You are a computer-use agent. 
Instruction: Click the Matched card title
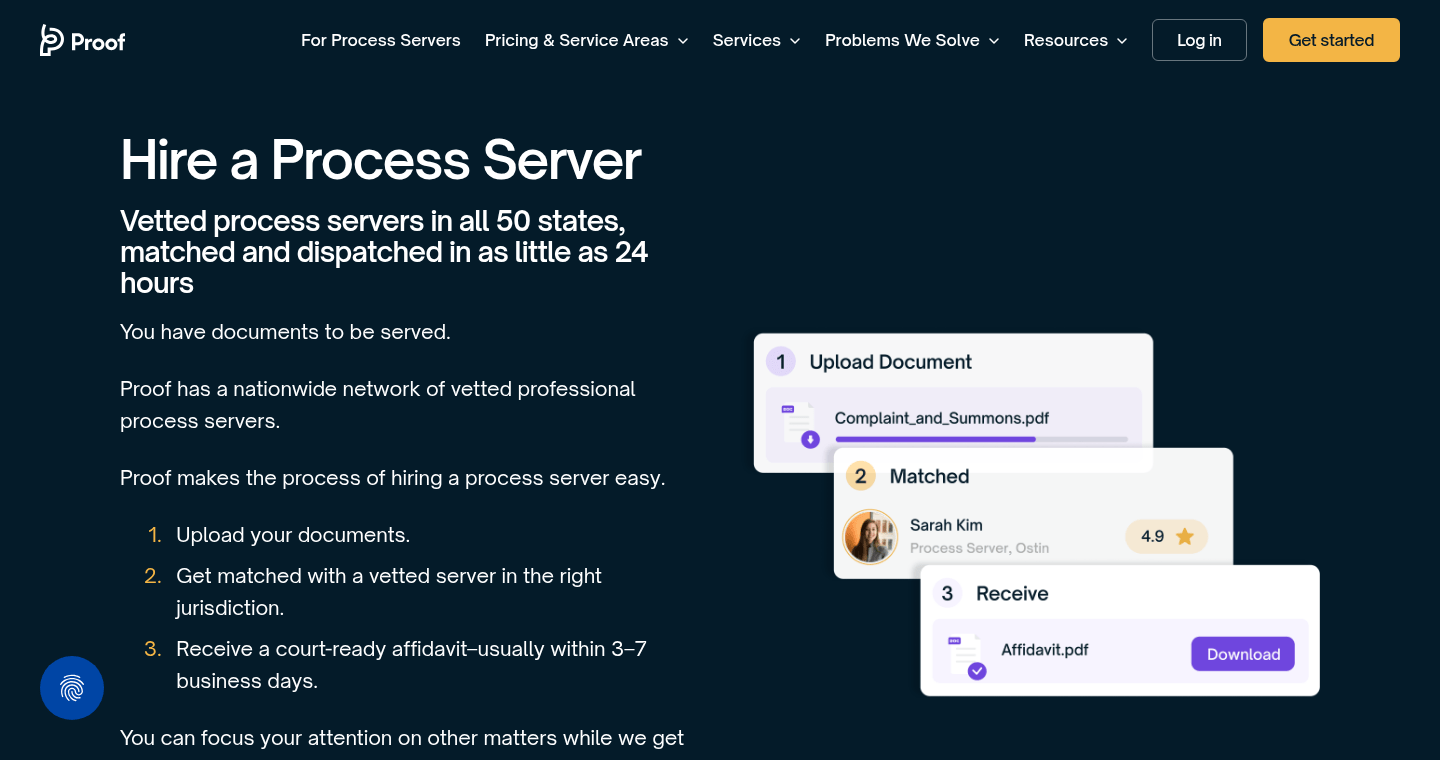(x=930, y=476)
